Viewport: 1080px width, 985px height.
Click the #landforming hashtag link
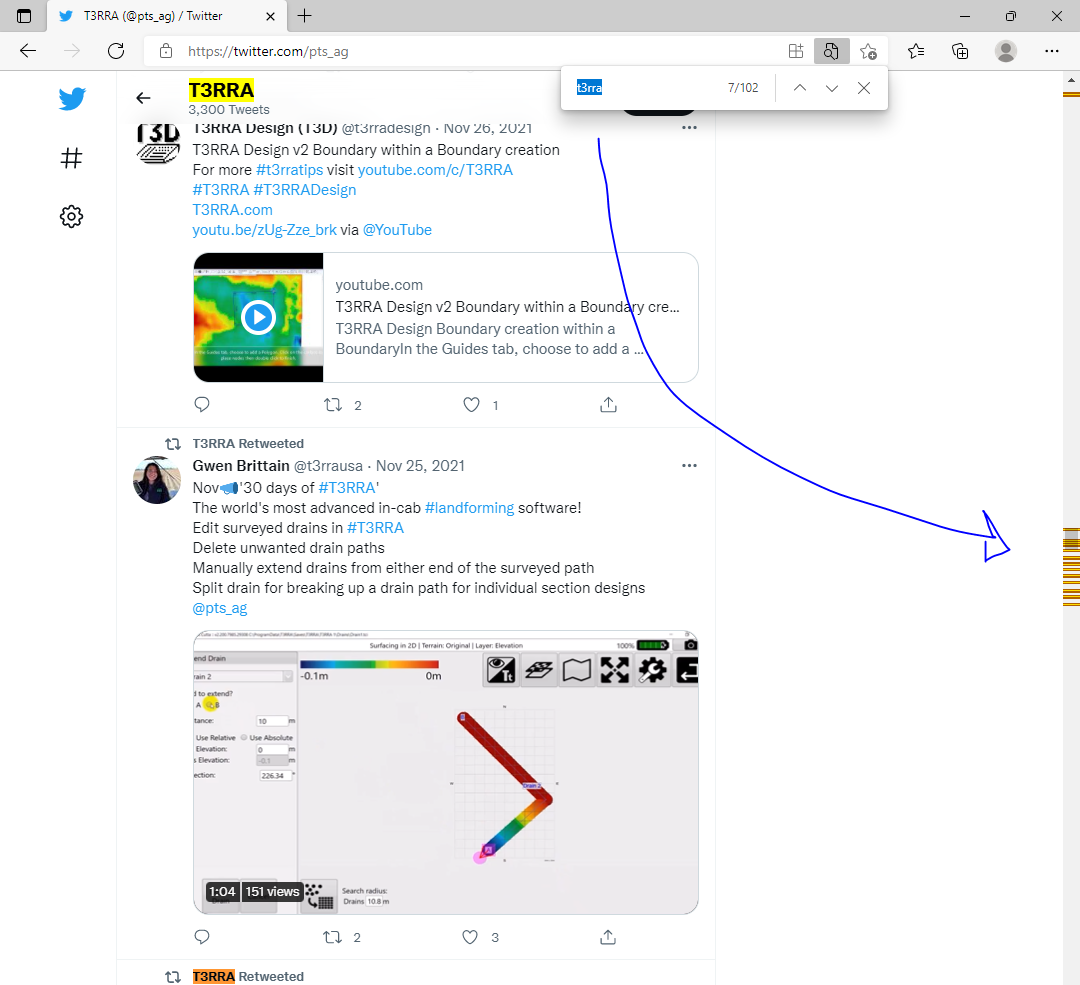[469, 508]
